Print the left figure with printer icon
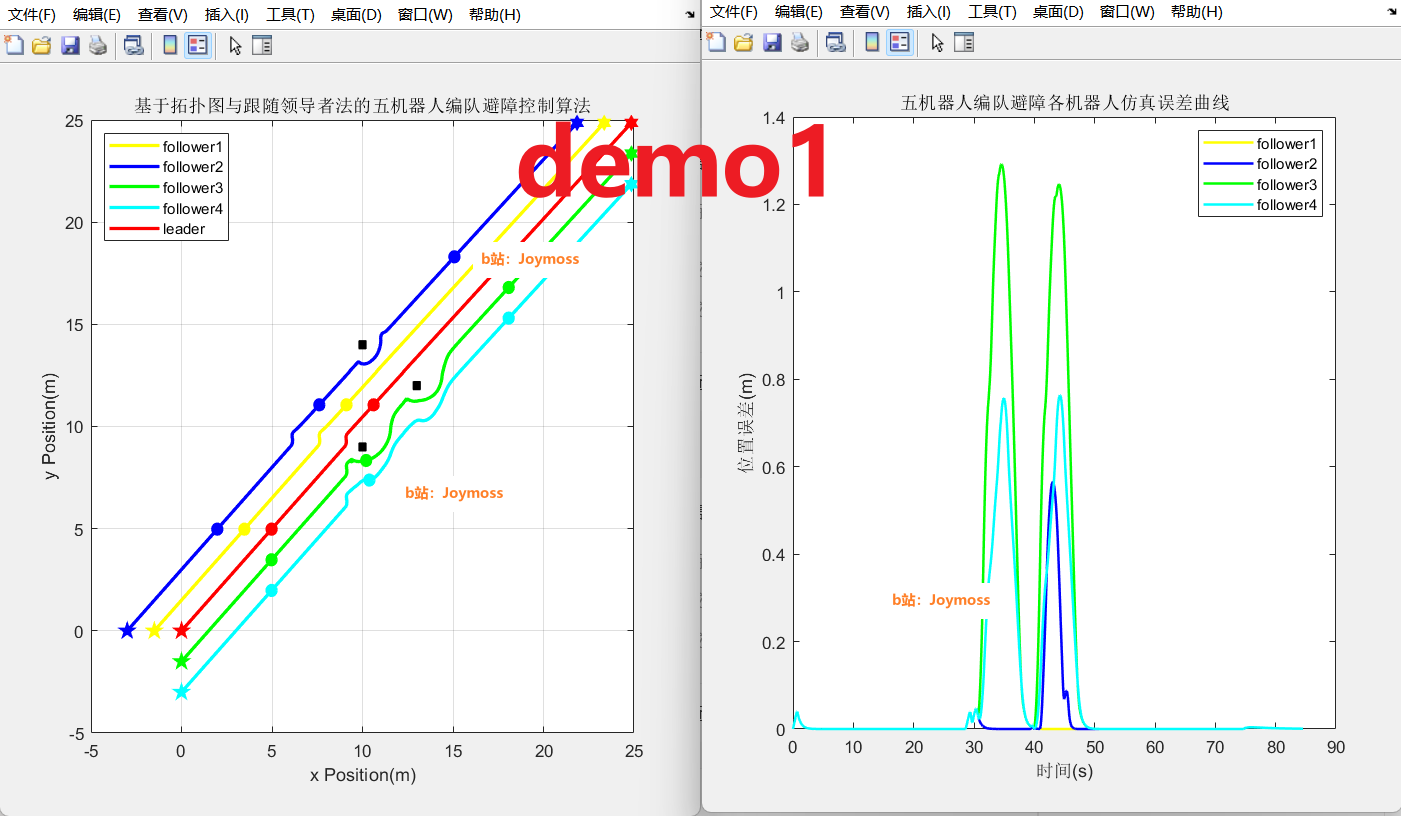 98,45
